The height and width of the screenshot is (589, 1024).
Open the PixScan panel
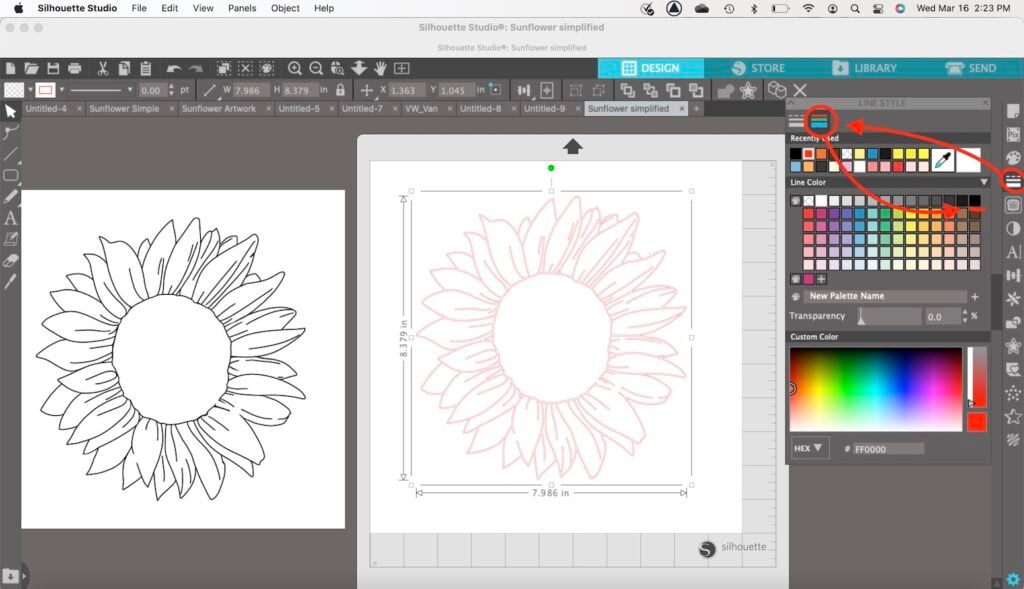[1013, 135]
